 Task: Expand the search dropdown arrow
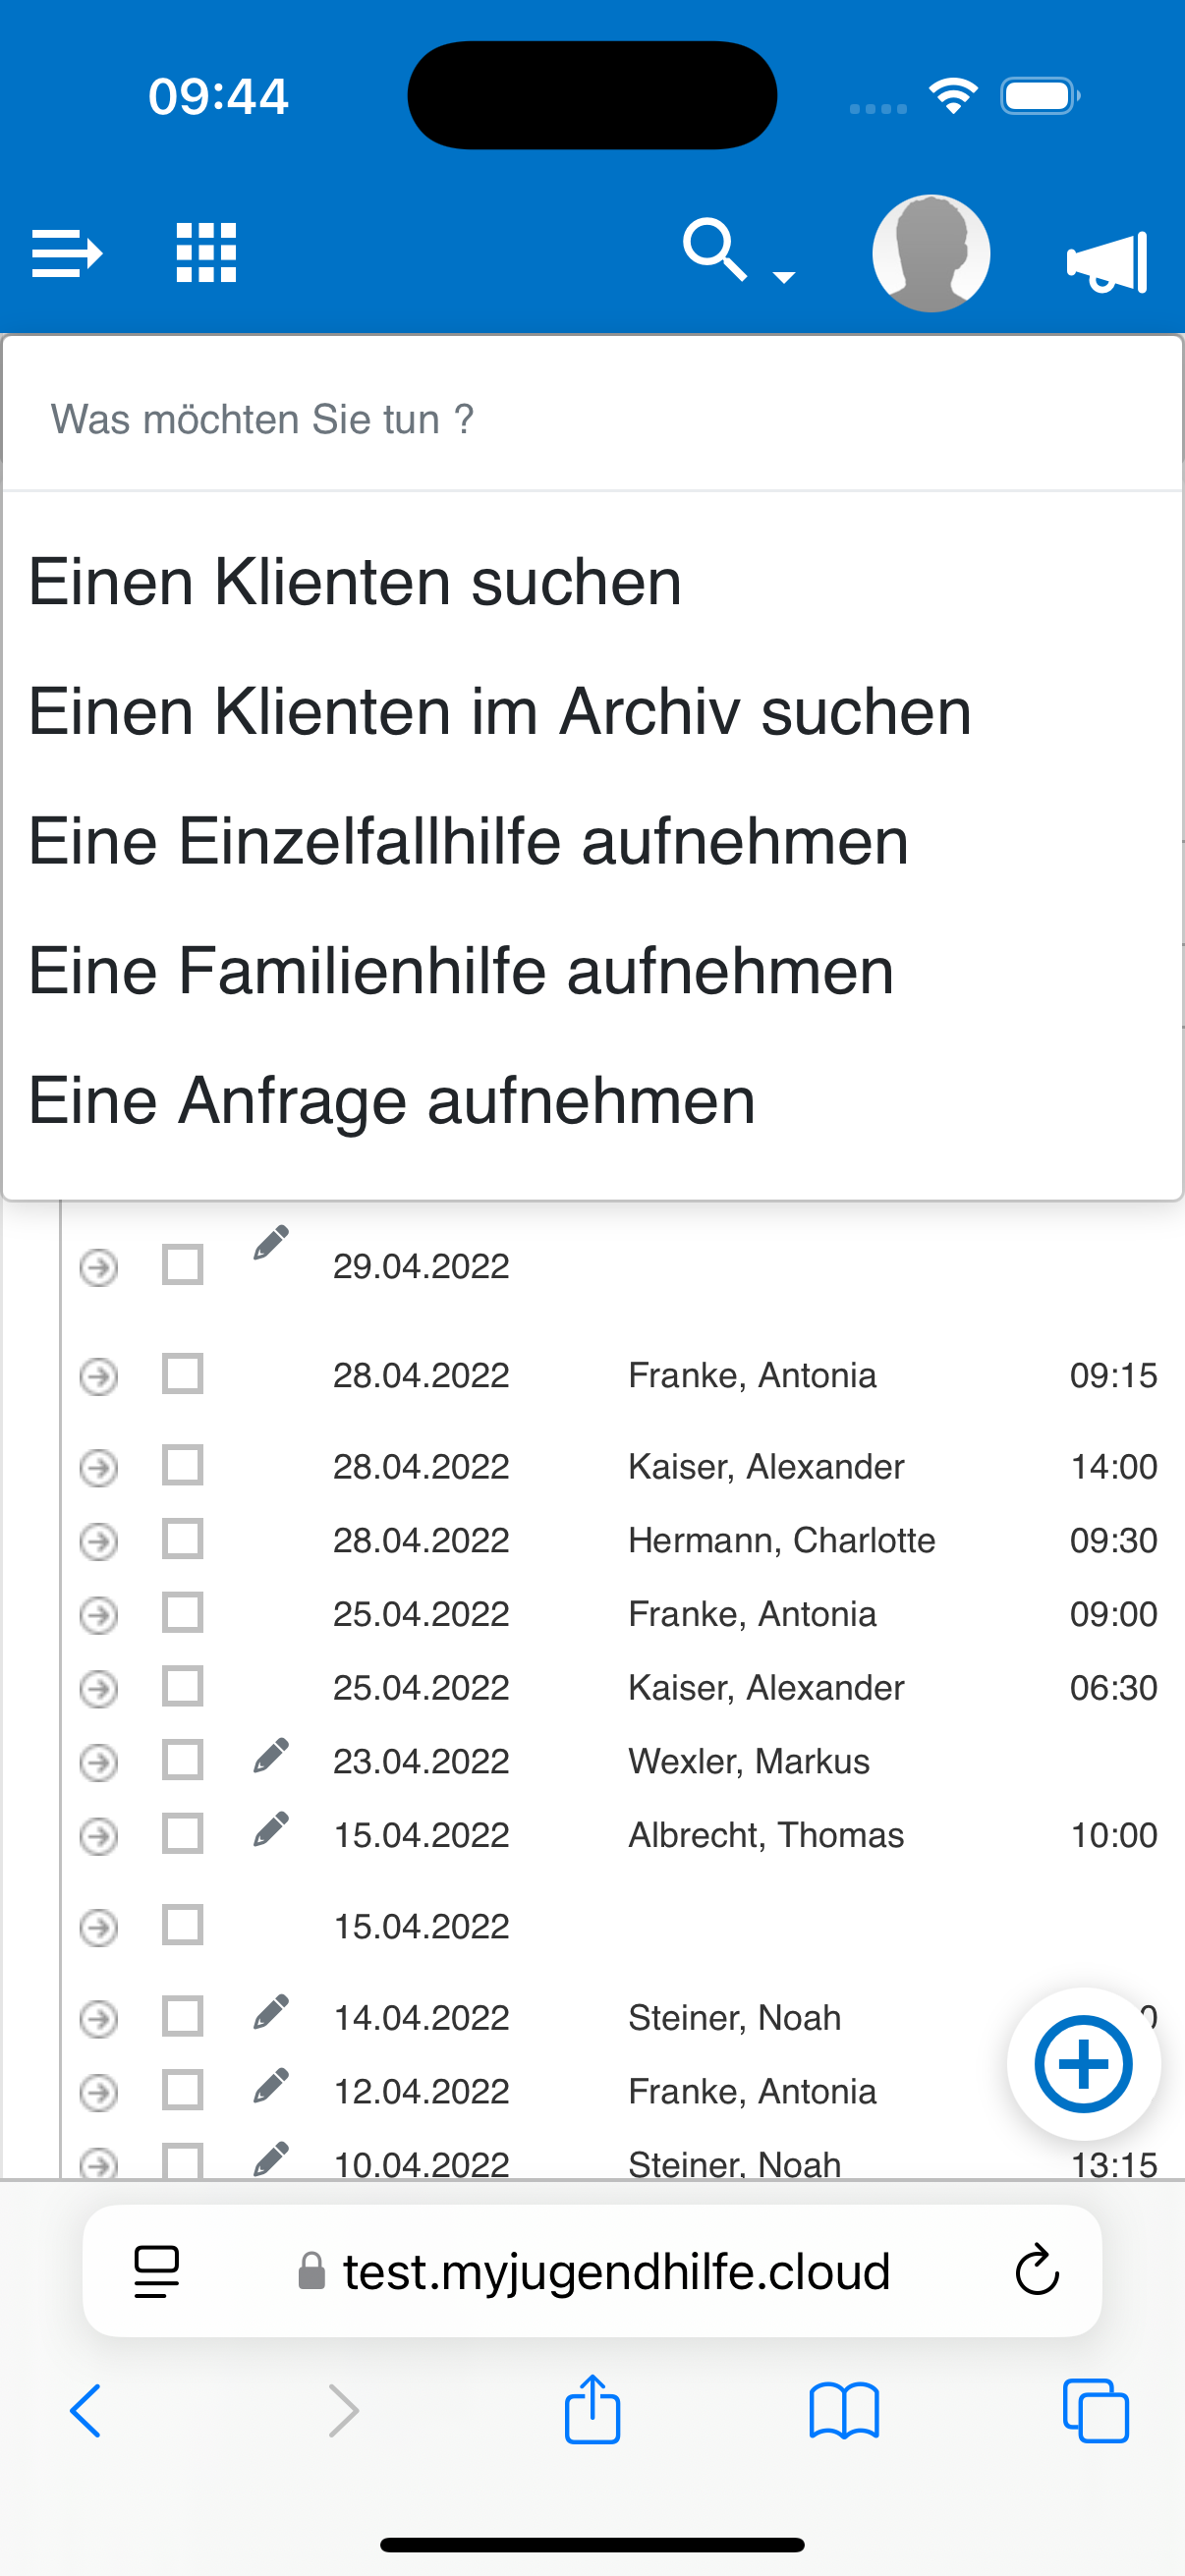784,277
